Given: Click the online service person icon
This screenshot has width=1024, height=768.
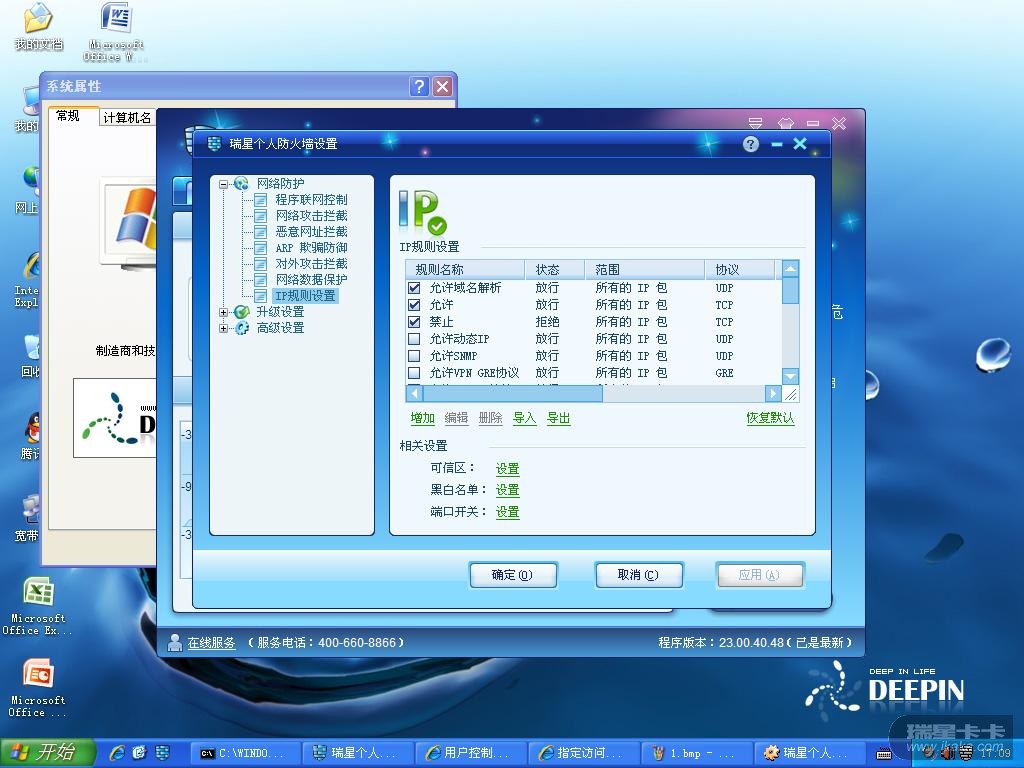Looking at the screenshot, I should click(x=174, y=643).
